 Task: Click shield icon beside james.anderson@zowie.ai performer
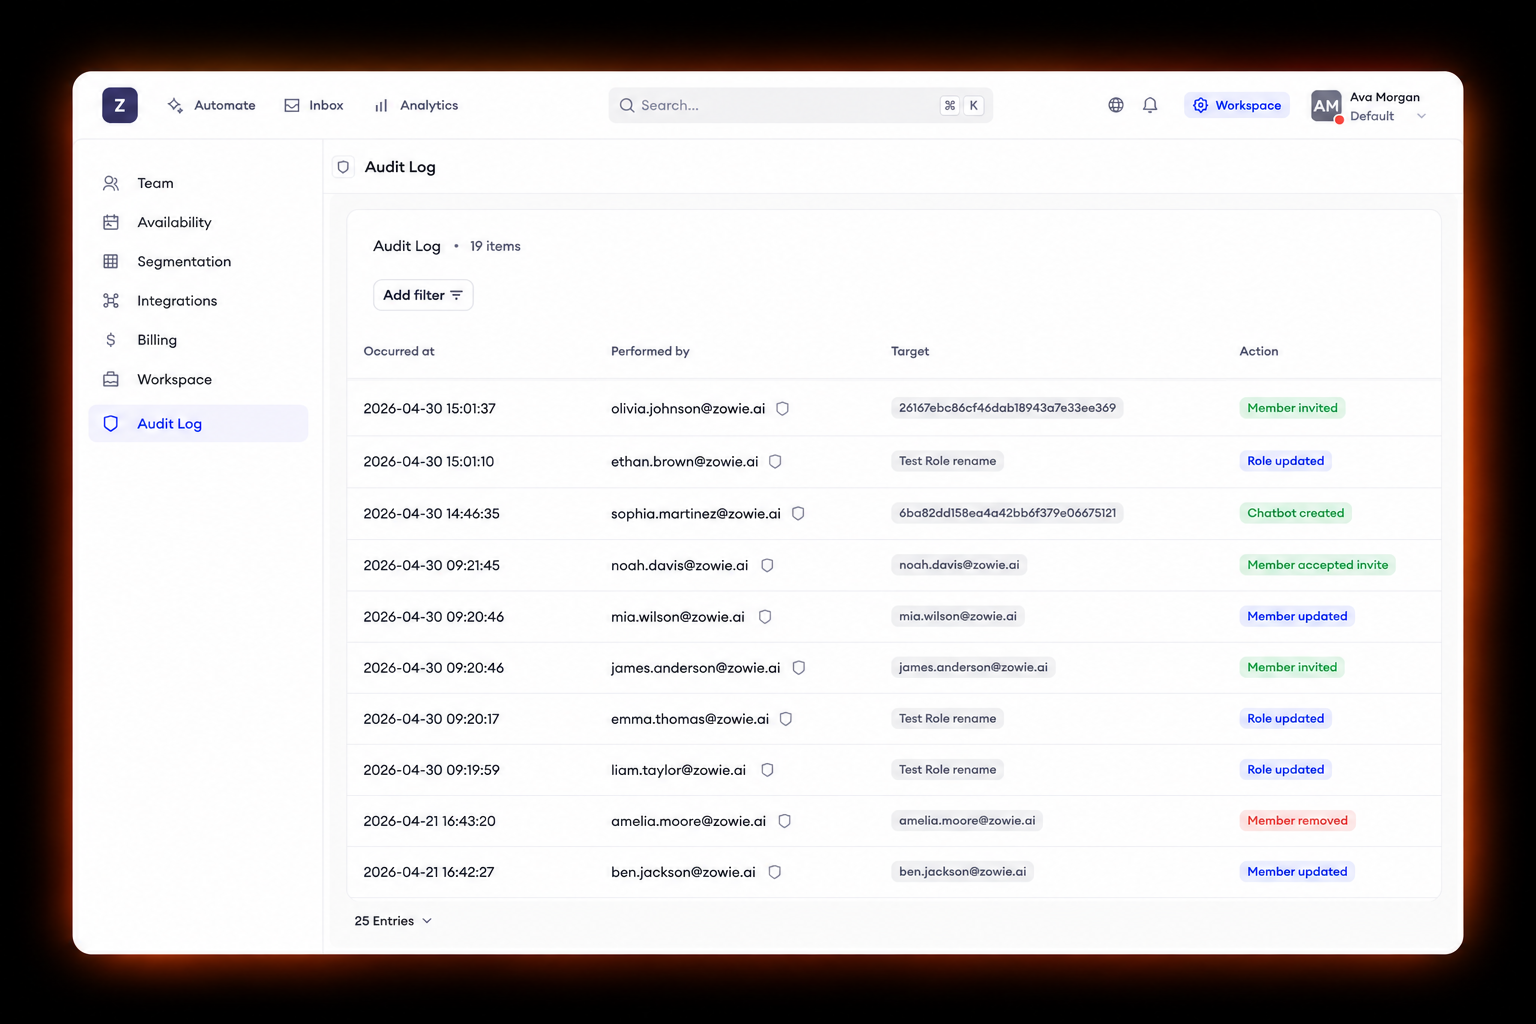799,667
